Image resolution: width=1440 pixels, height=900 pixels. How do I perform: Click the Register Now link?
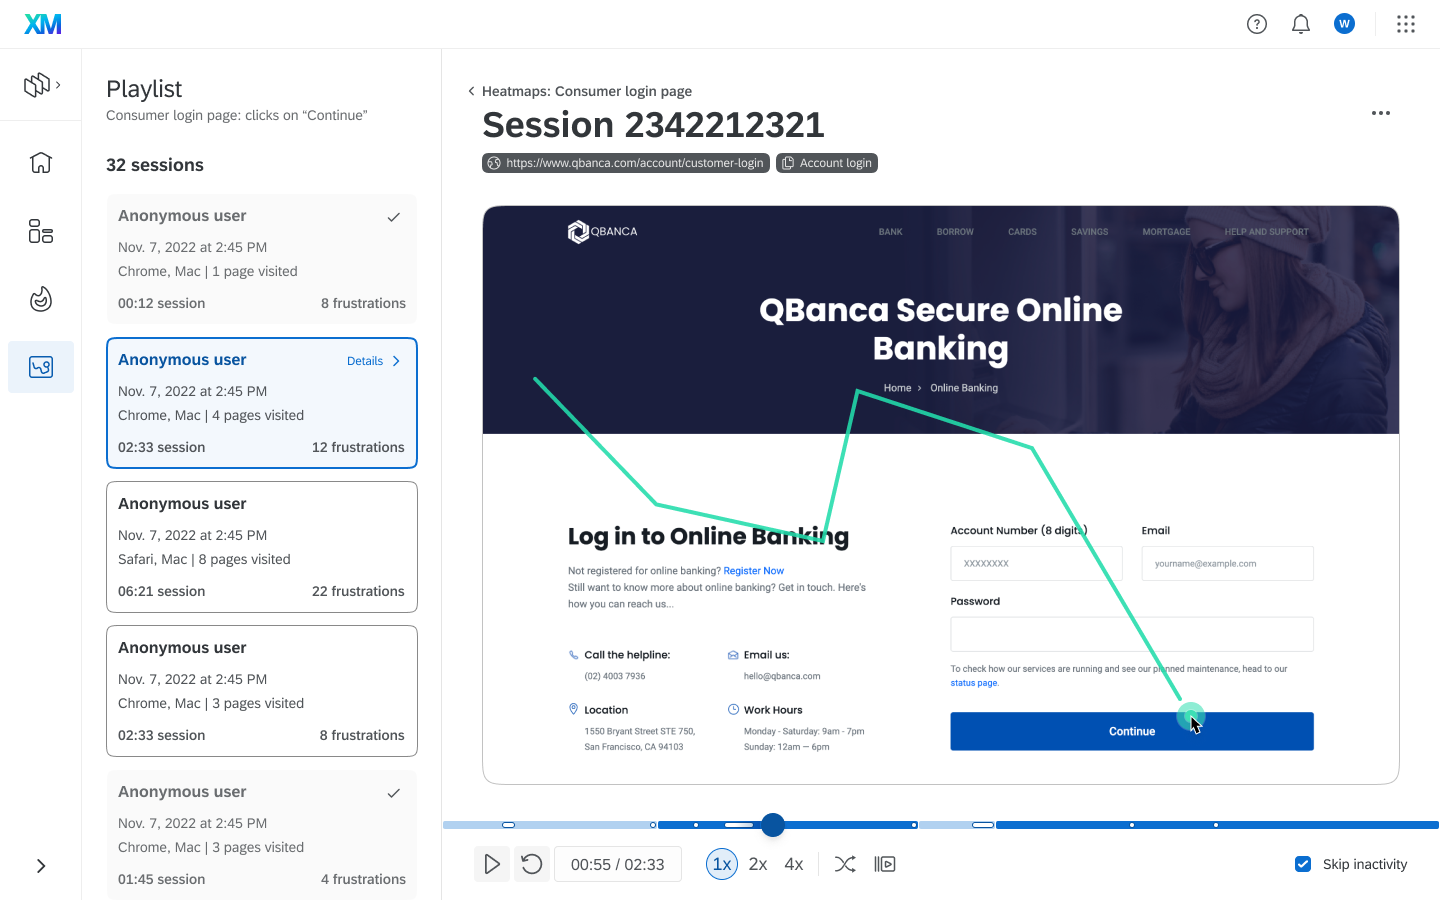click(754, 571)
